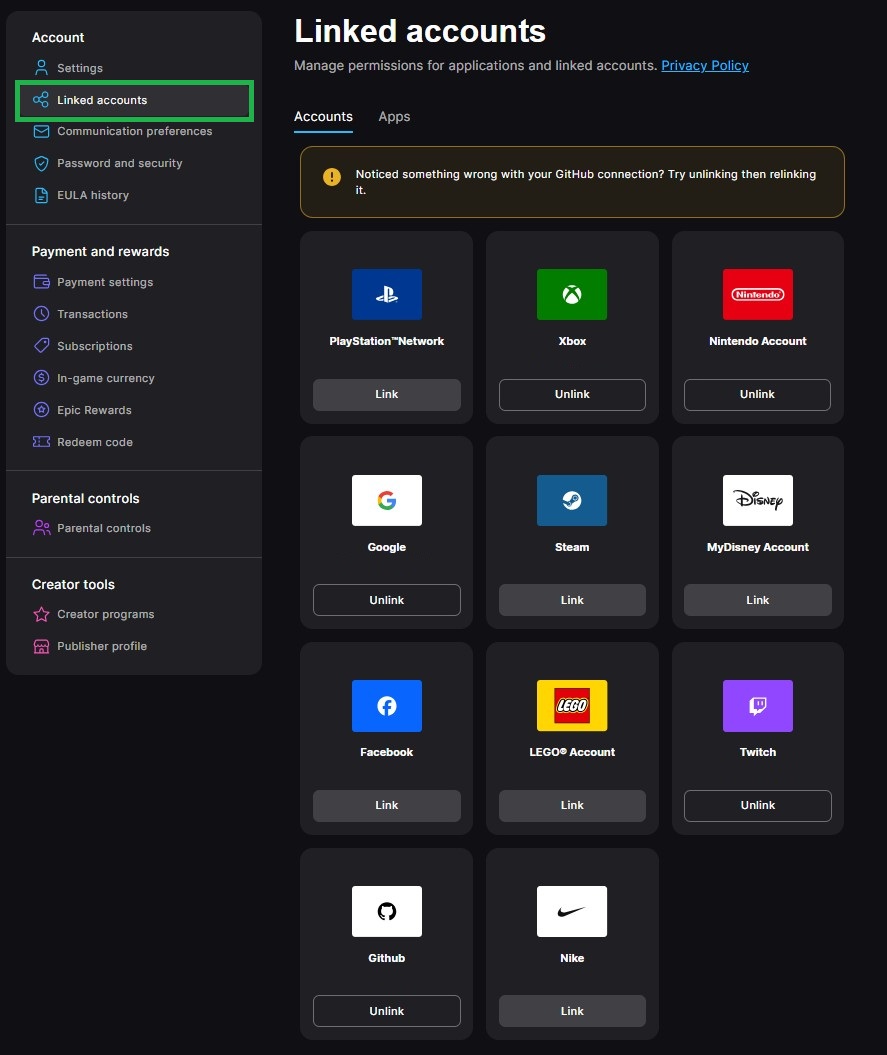Screen dimensions: 887x1055
Task: Click the purple Twitch logo icon
Action: (757, 706)
